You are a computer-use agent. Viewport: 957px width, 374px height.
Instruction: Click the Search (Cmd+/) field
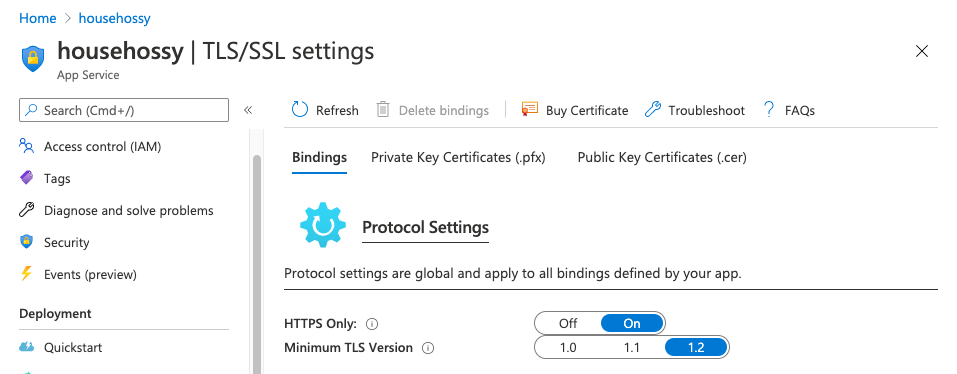[124, 110]
